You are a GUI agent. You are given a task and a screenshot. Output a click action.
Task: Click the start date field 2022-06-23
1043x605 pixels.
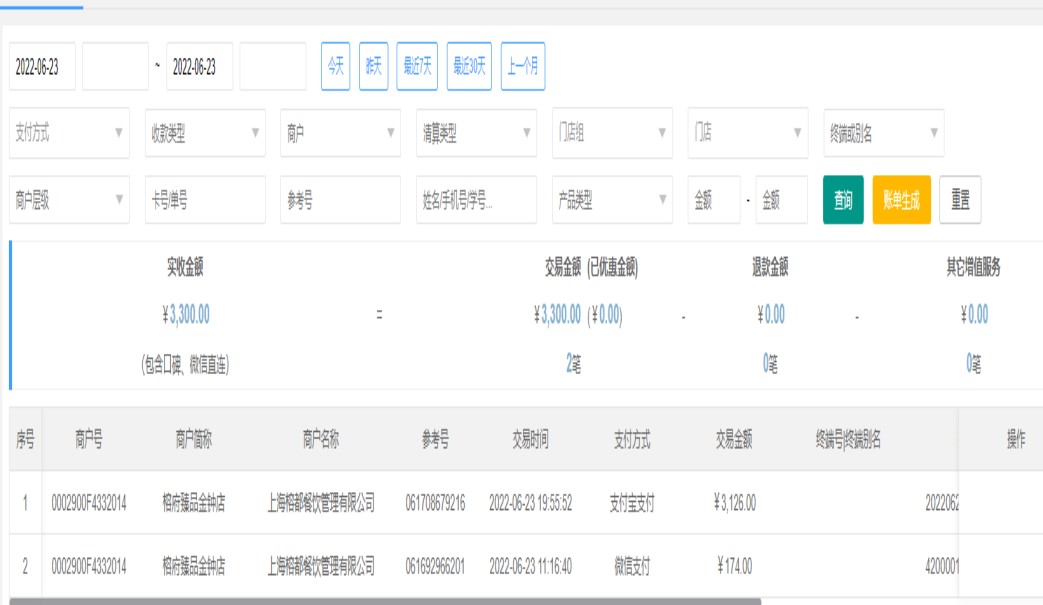[x=42, y=67]
